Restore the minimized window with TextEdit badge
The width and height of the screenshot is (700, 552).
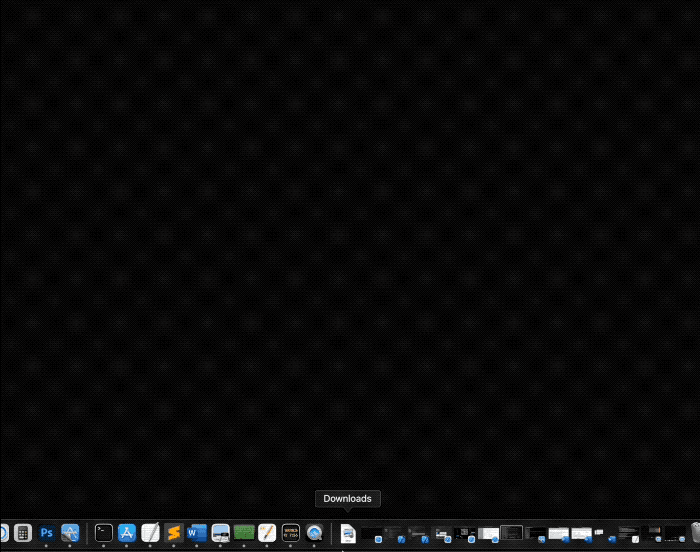coord(629,534)
